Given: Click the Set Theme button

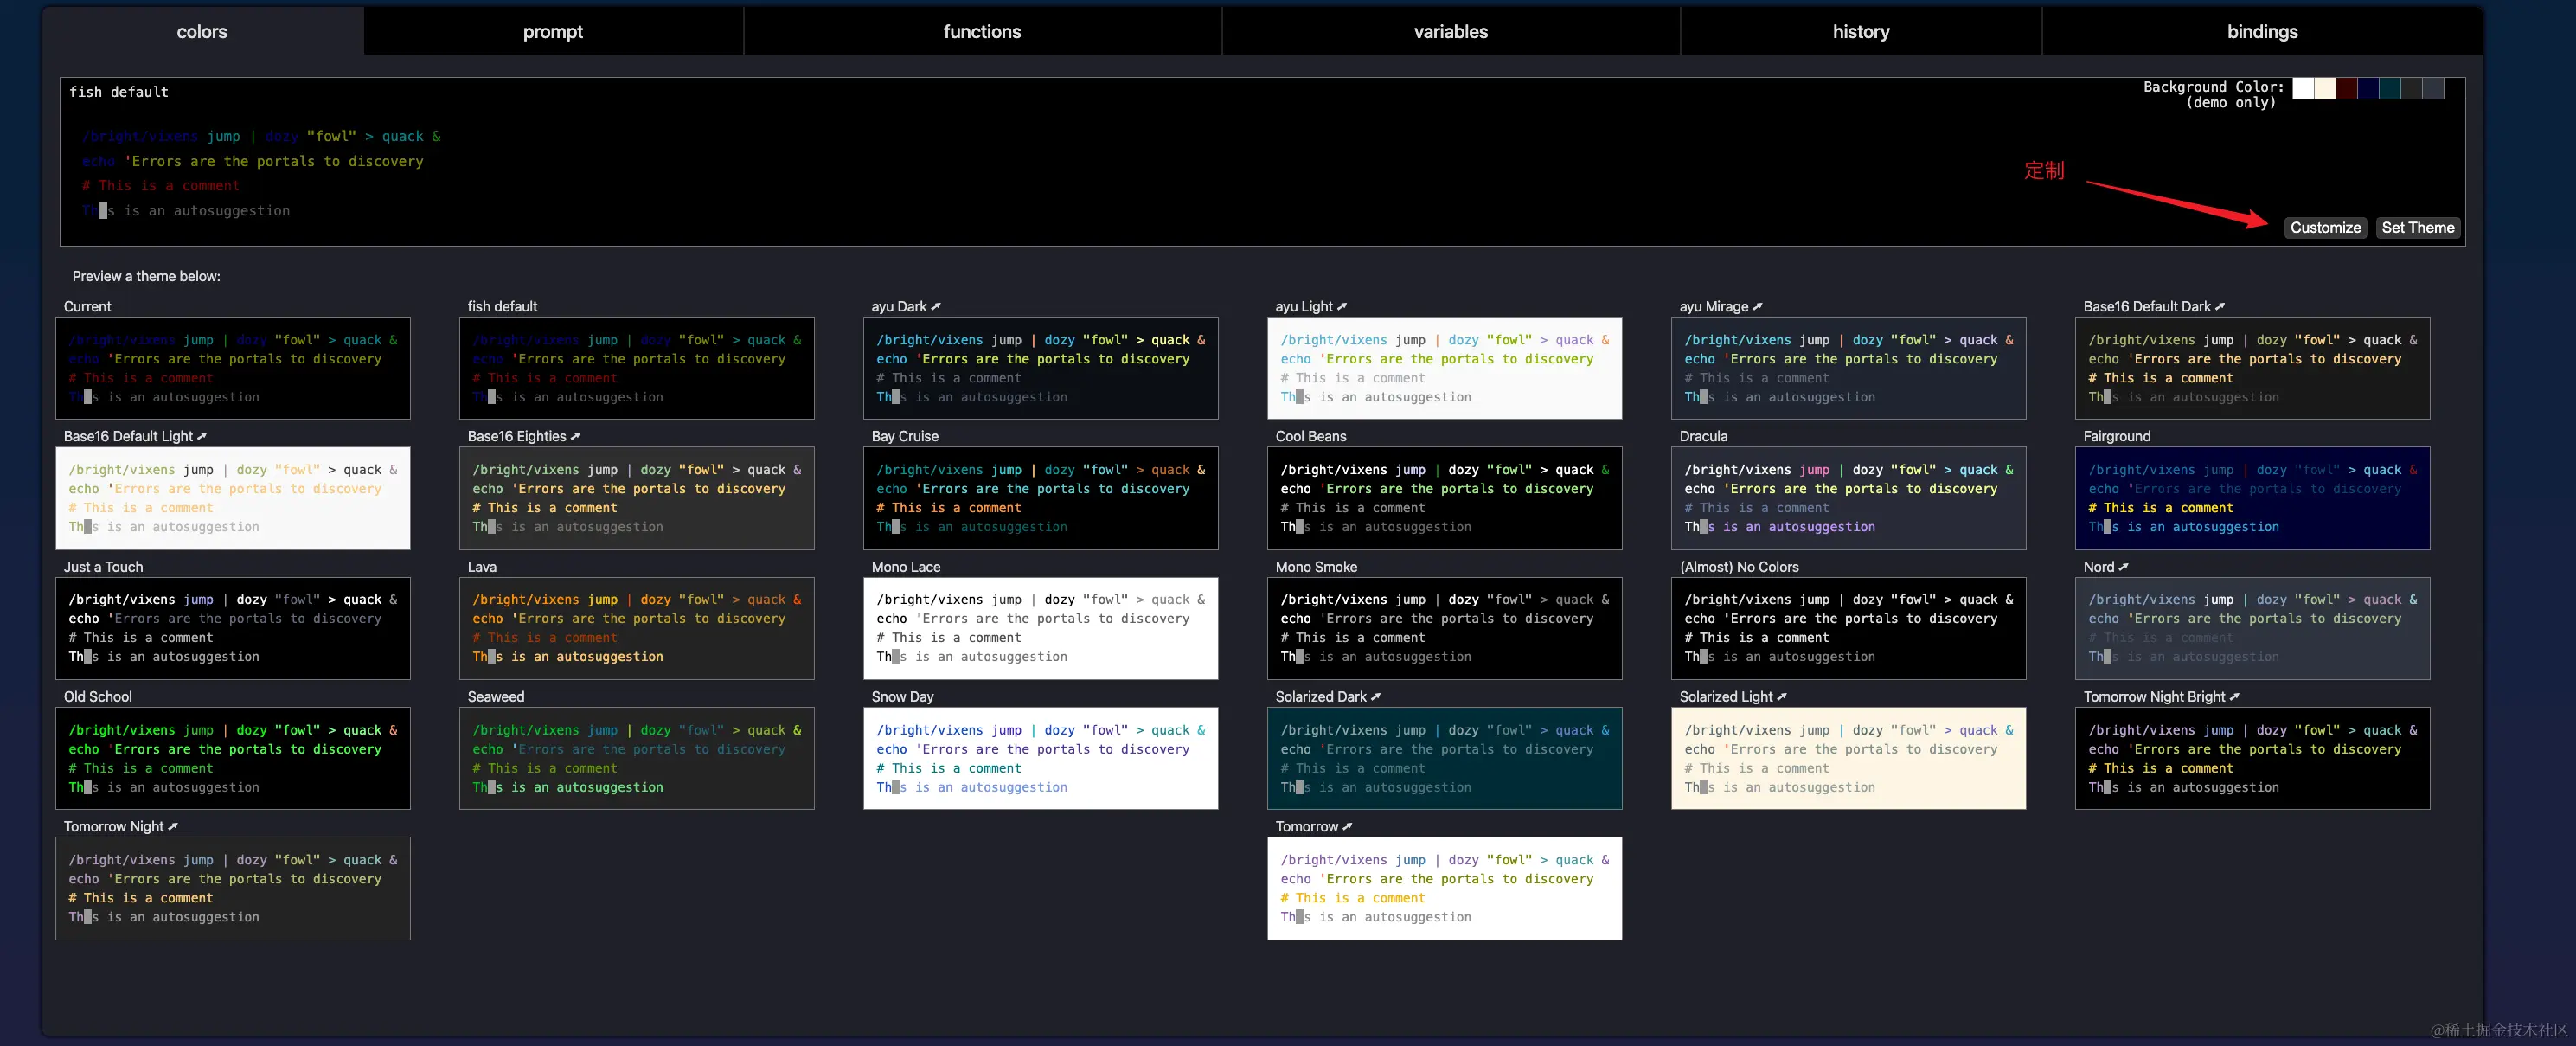Looking at the screenshot, I should click(2418, 228).
